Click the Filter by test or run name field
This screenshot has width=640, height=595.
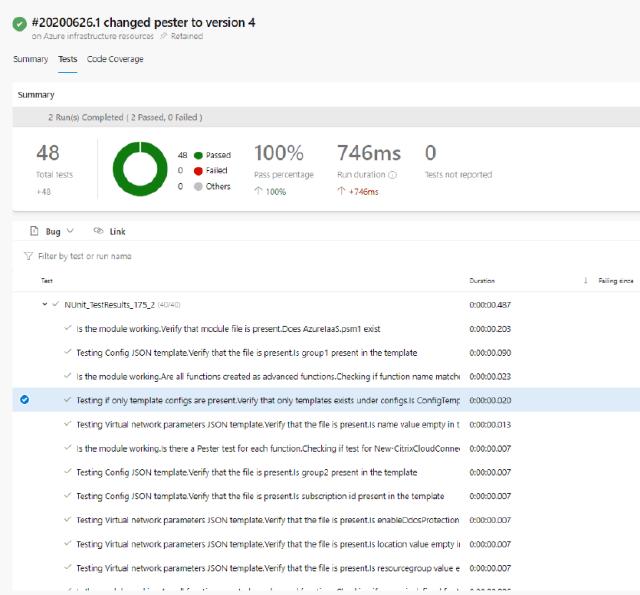(x=150, y=256)
